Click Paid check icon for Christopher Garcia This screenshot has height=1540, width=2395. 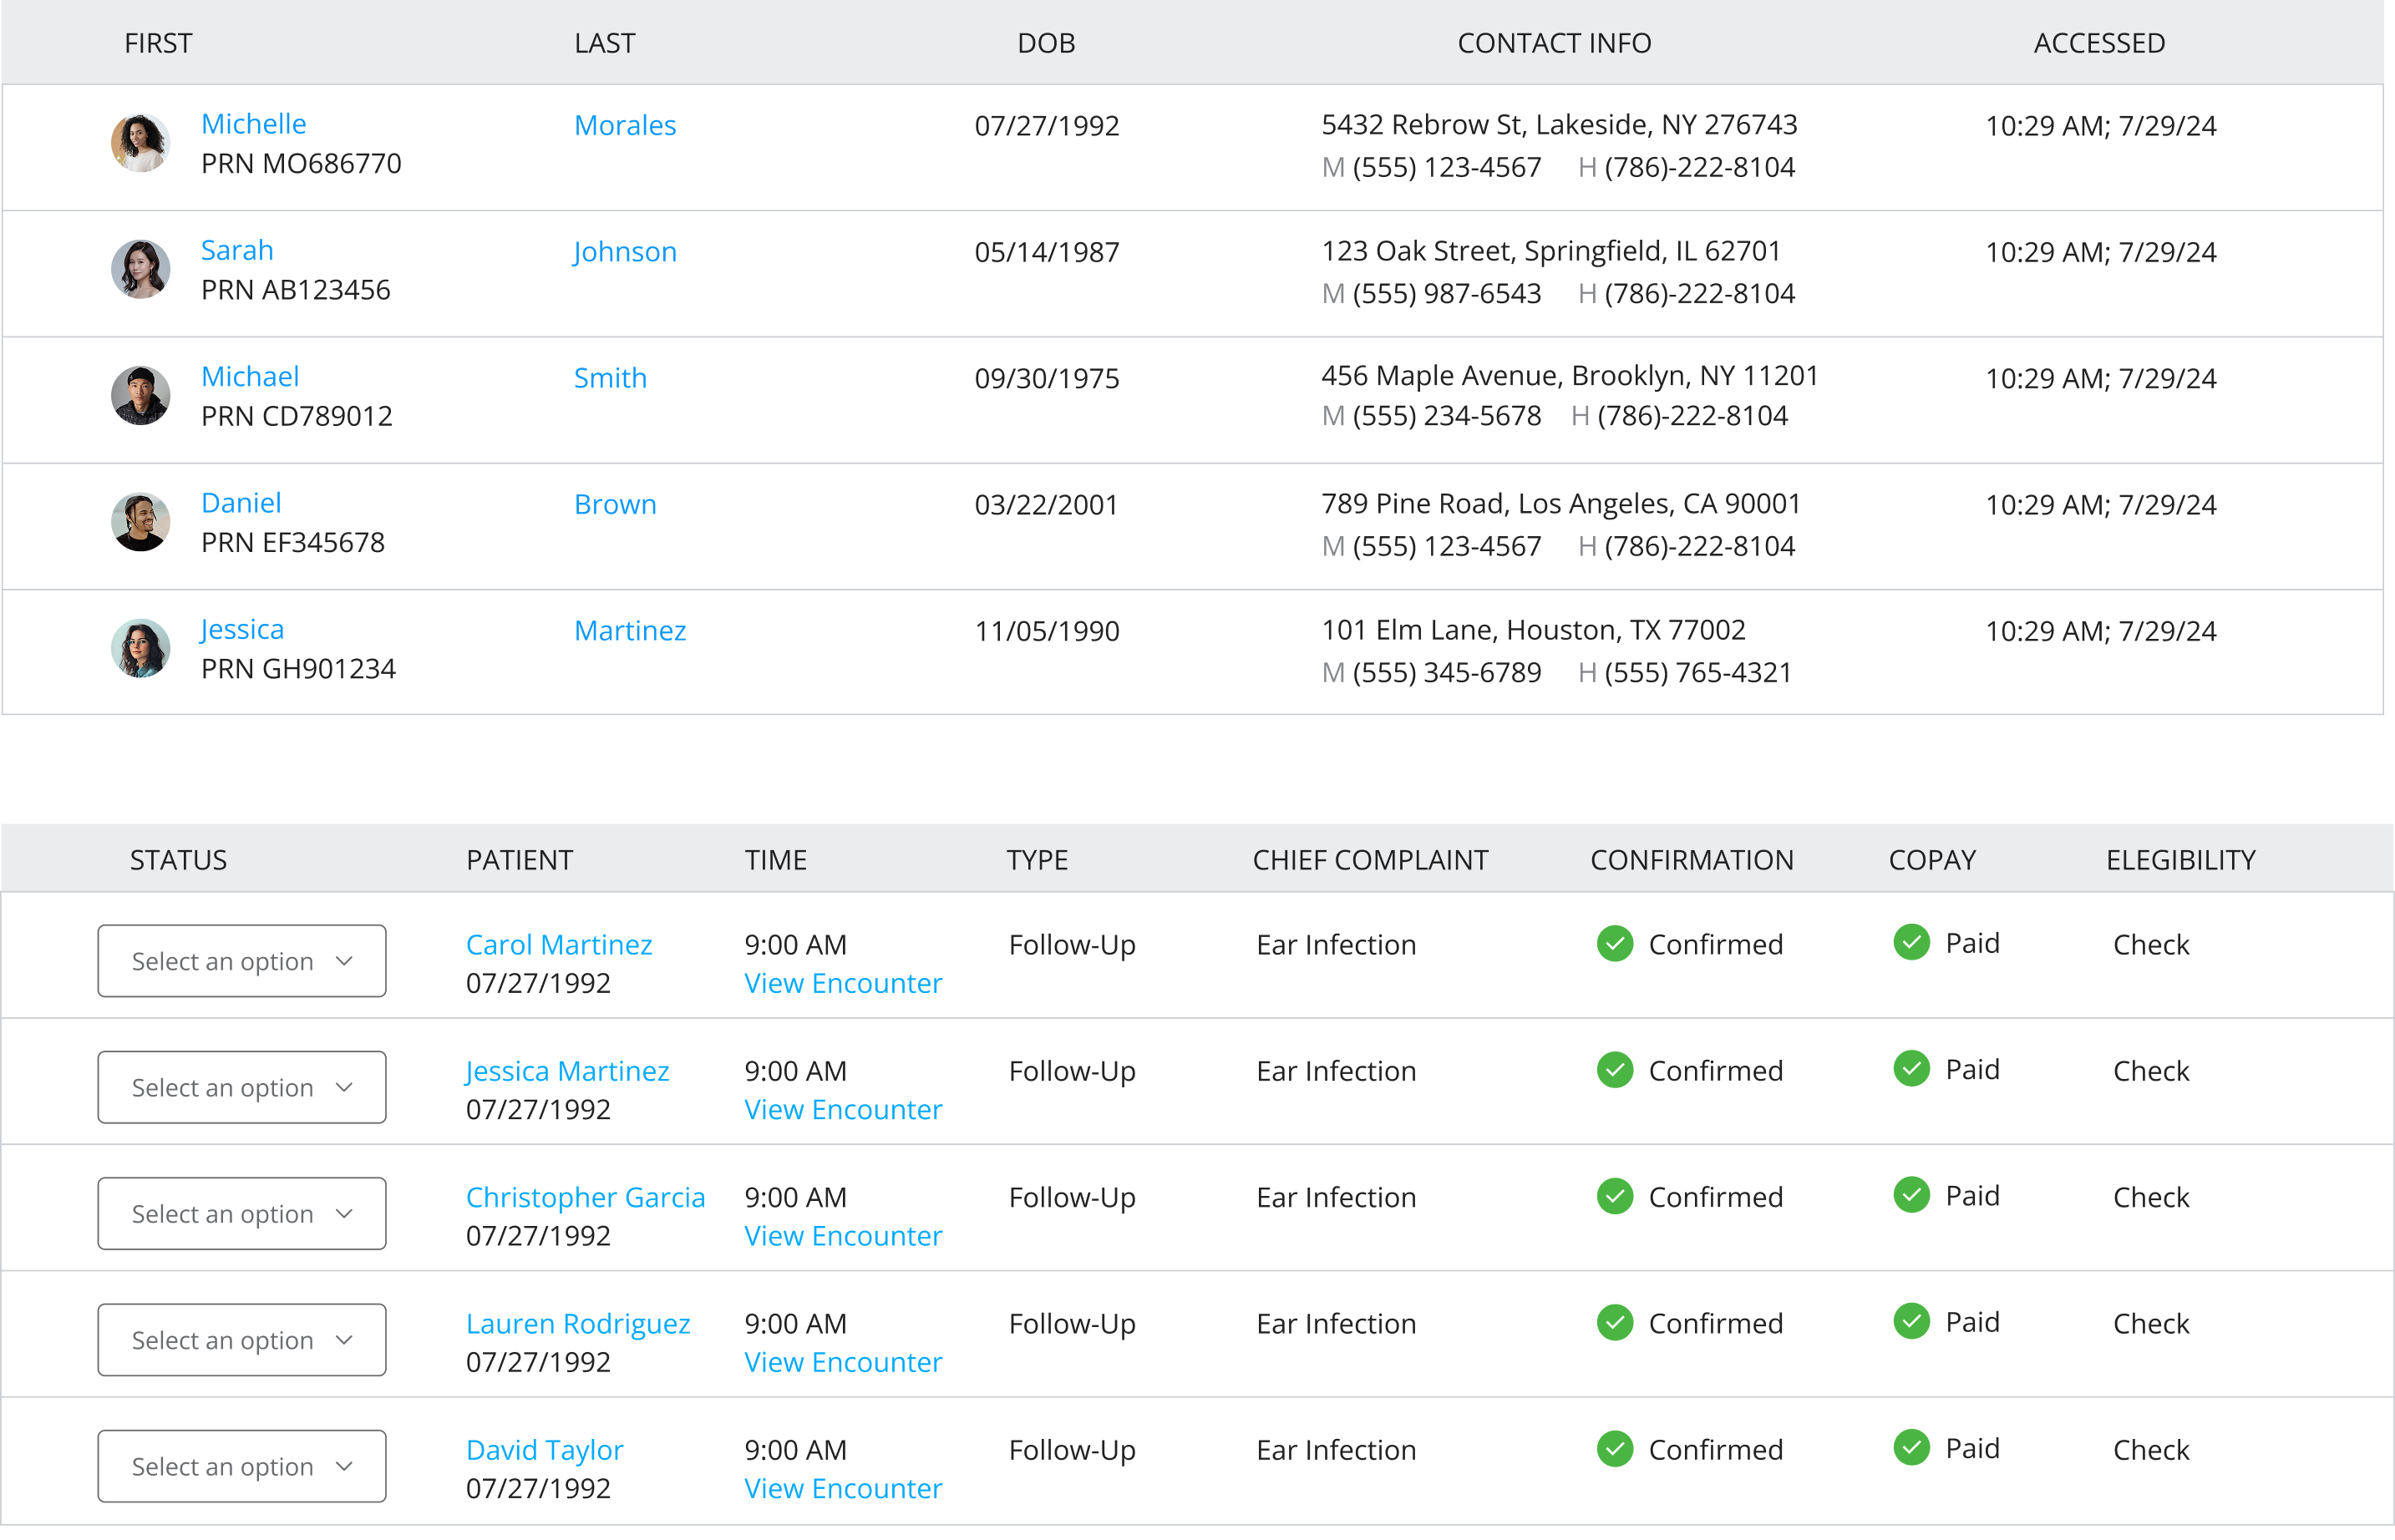click(x=1911, y=1195)
